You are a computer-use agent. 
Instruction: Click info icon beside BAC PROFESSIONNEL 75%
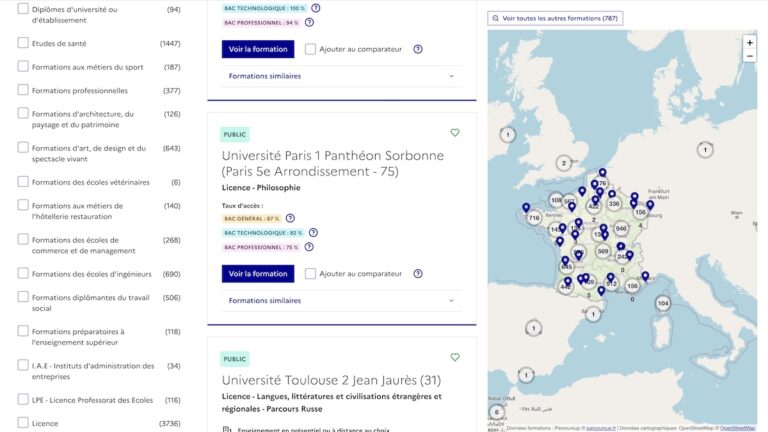[x=309, y=247]
